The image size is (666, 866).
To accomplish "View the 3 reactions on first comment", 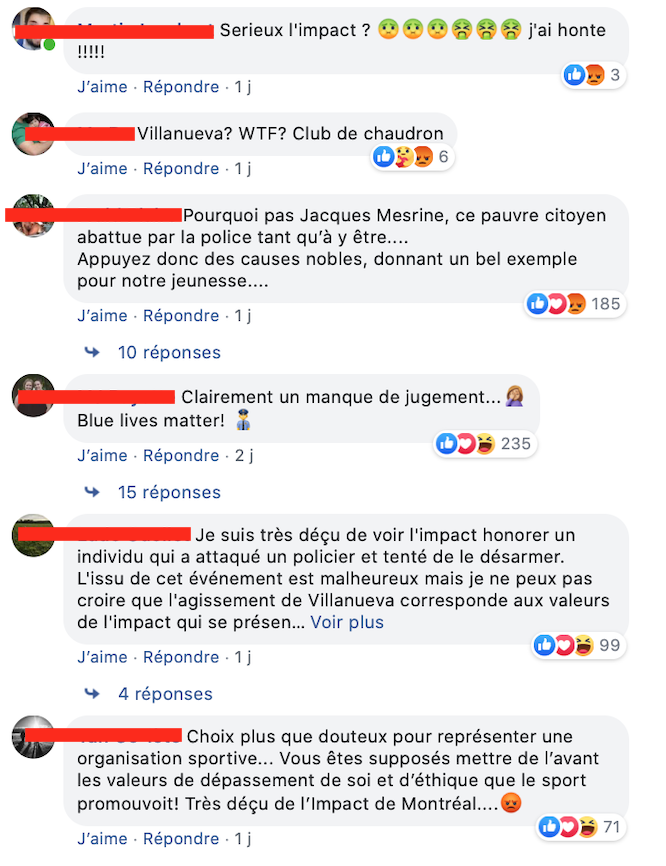I will coord(594,75).
